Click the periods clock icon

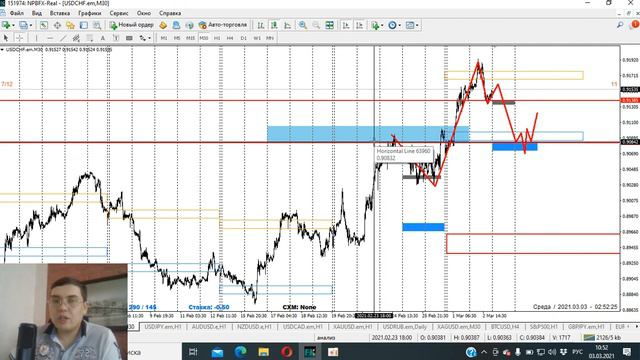point(392,25)
